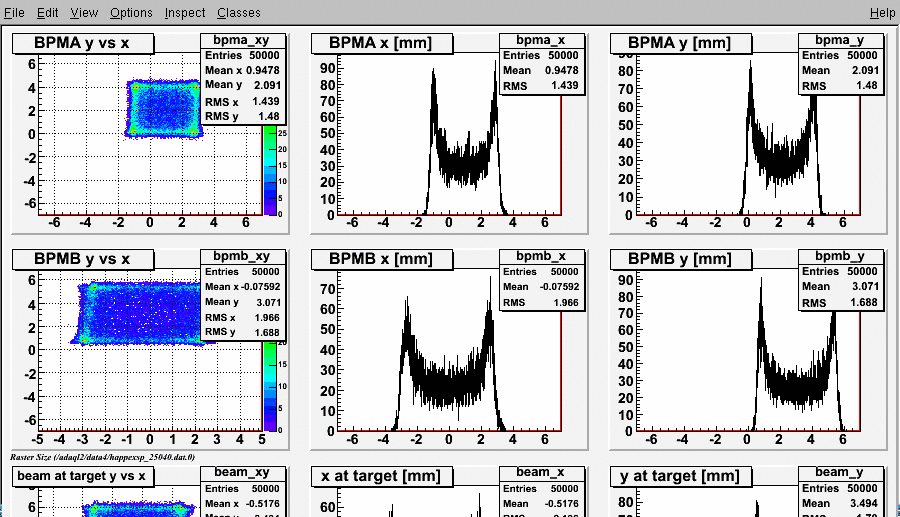Click 'Mean 3.071' in bpmb_y stats
Viewport: 900px width, 517px height.
pos(840,286)
